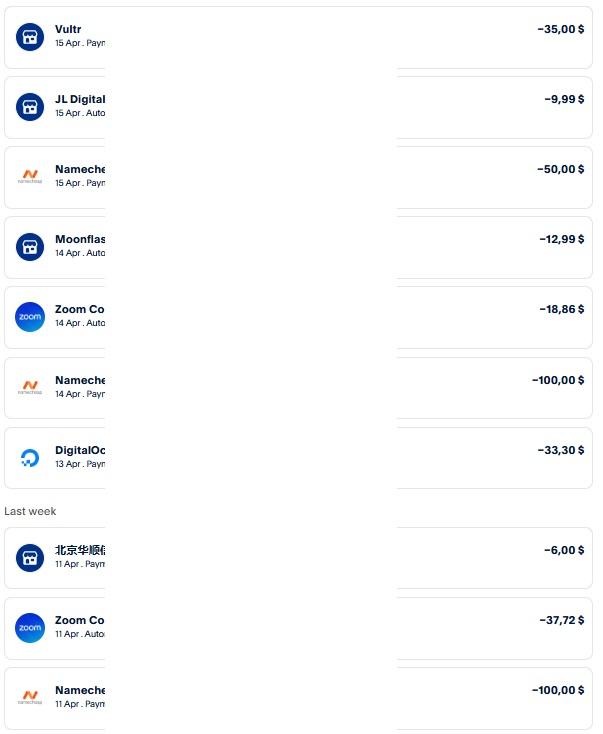Select the −35,00 $ Vultr amount

560,30
